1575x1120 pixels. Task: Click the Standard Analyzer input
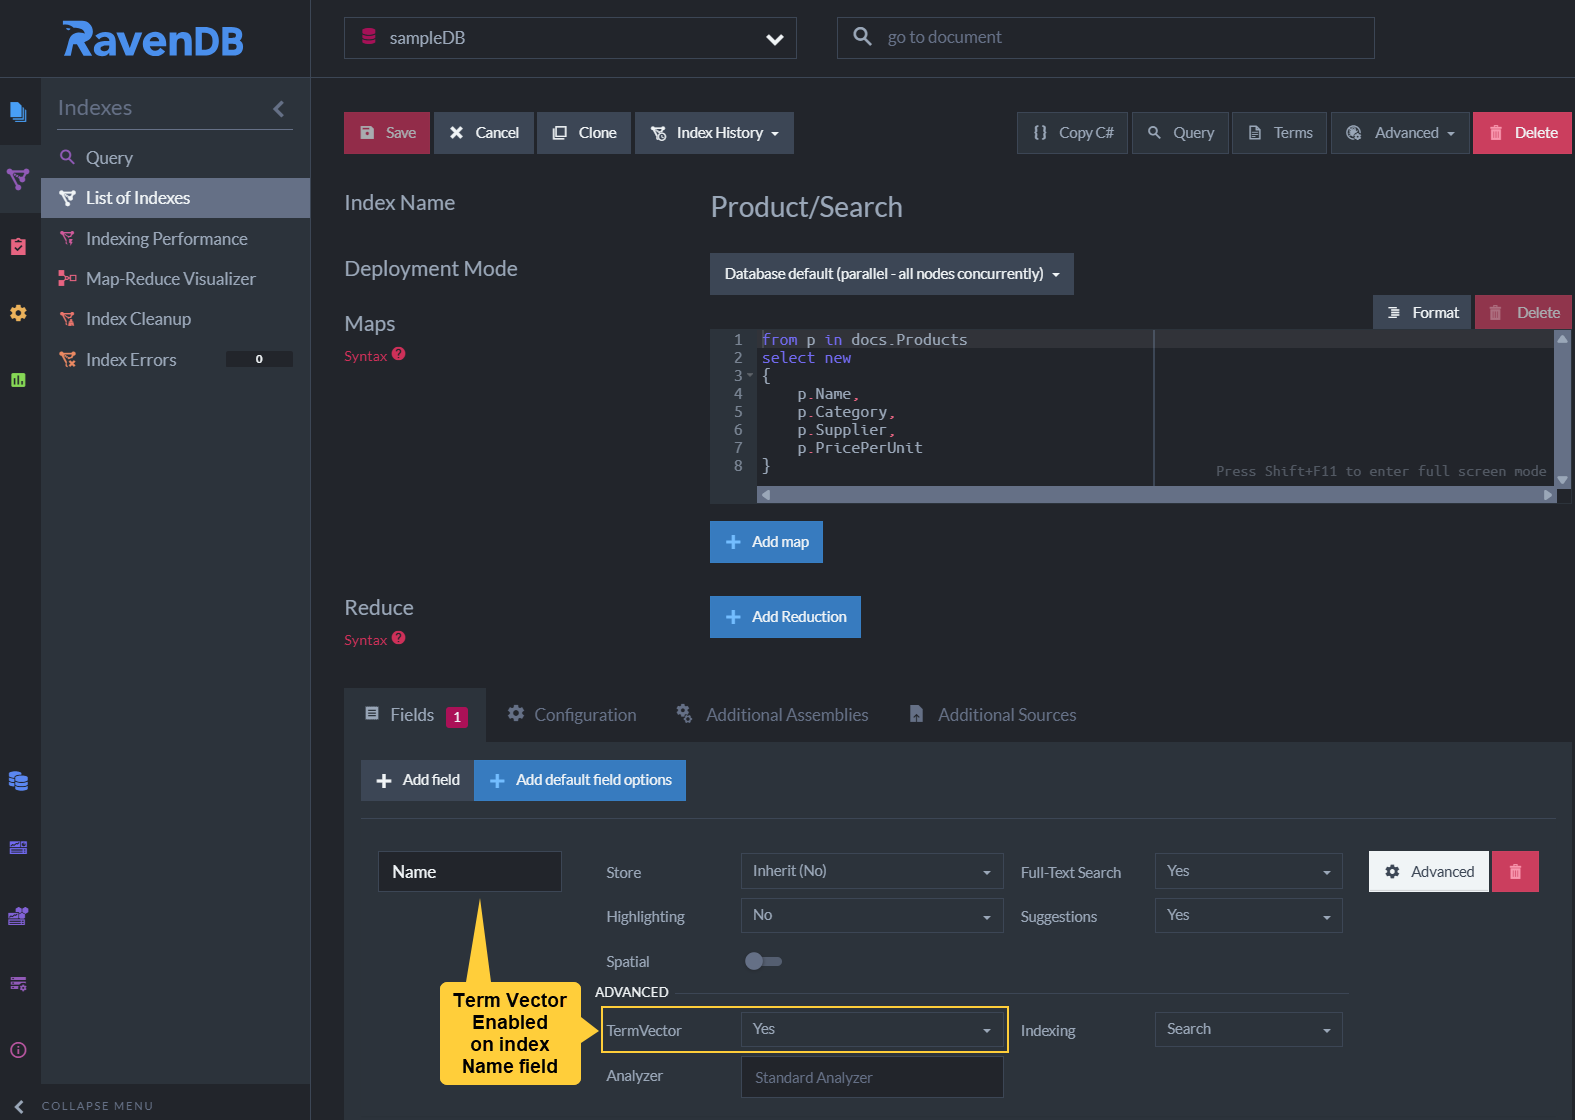click(872, 1077)
